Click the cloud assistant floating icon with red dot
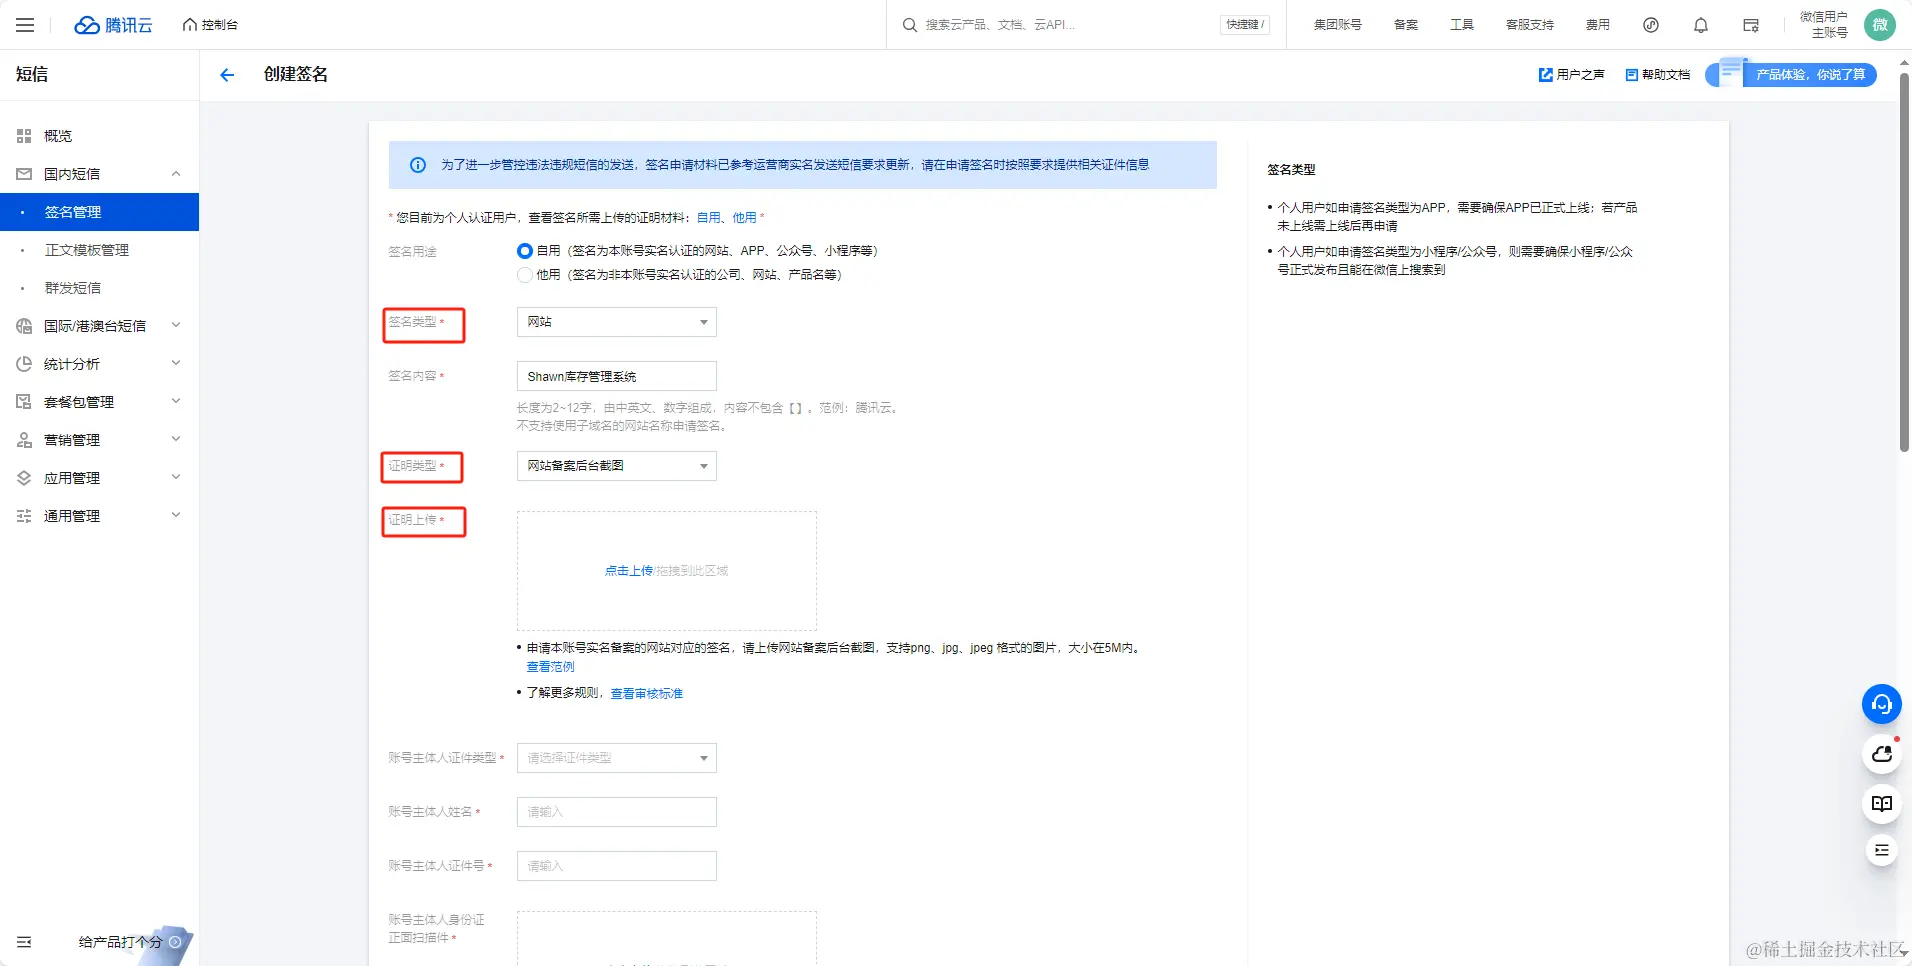 click(1881, 754)
